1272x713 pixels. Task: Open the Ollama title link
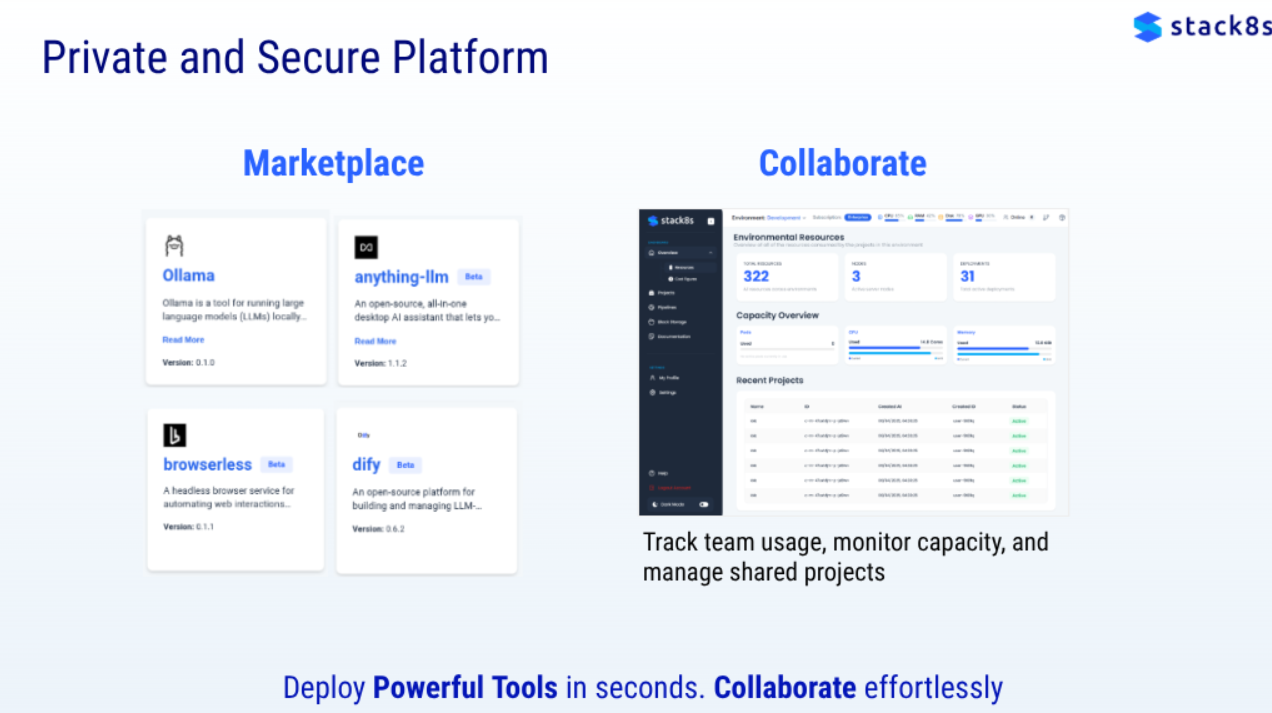[189, 275]
